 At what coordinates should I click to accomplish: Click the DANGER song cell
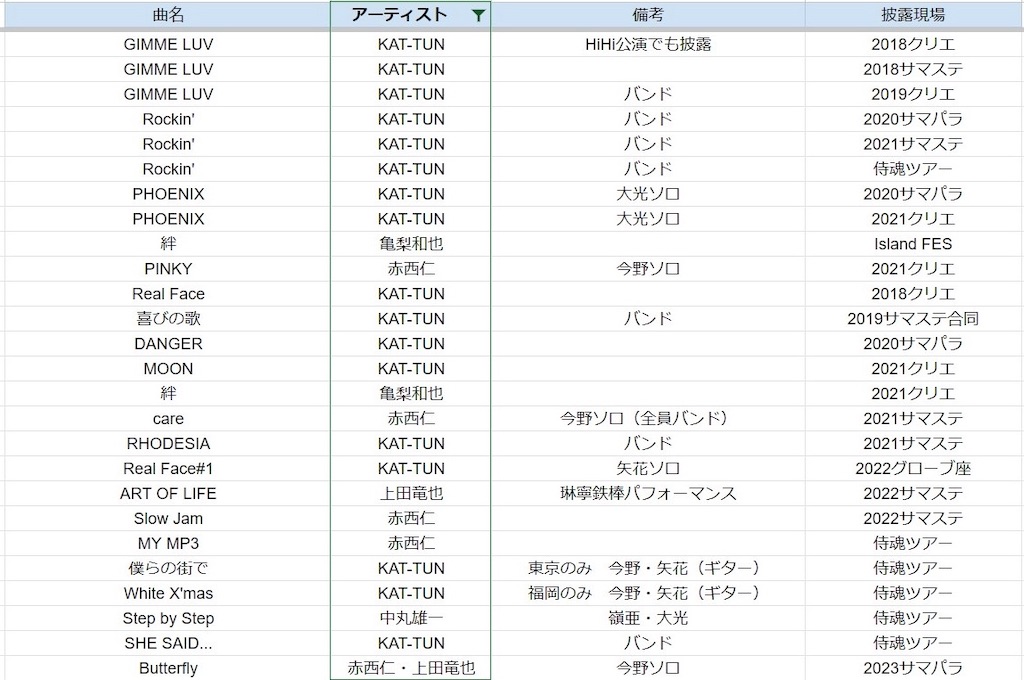168,344
